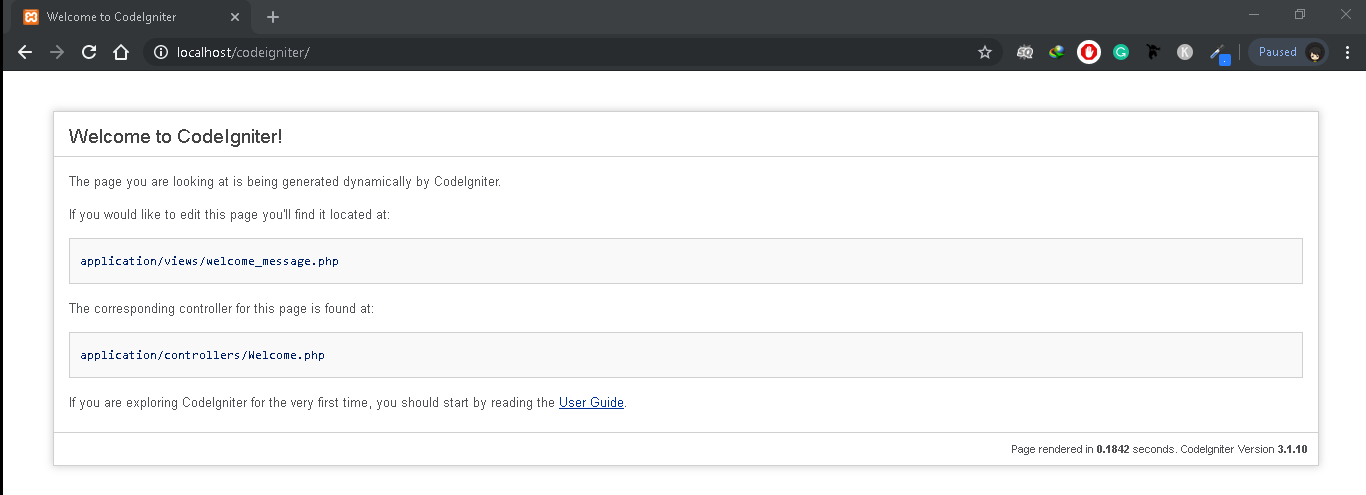1366x495 pixels.
Task: Reload the CodeIgniter page
Action: point(89,52)
